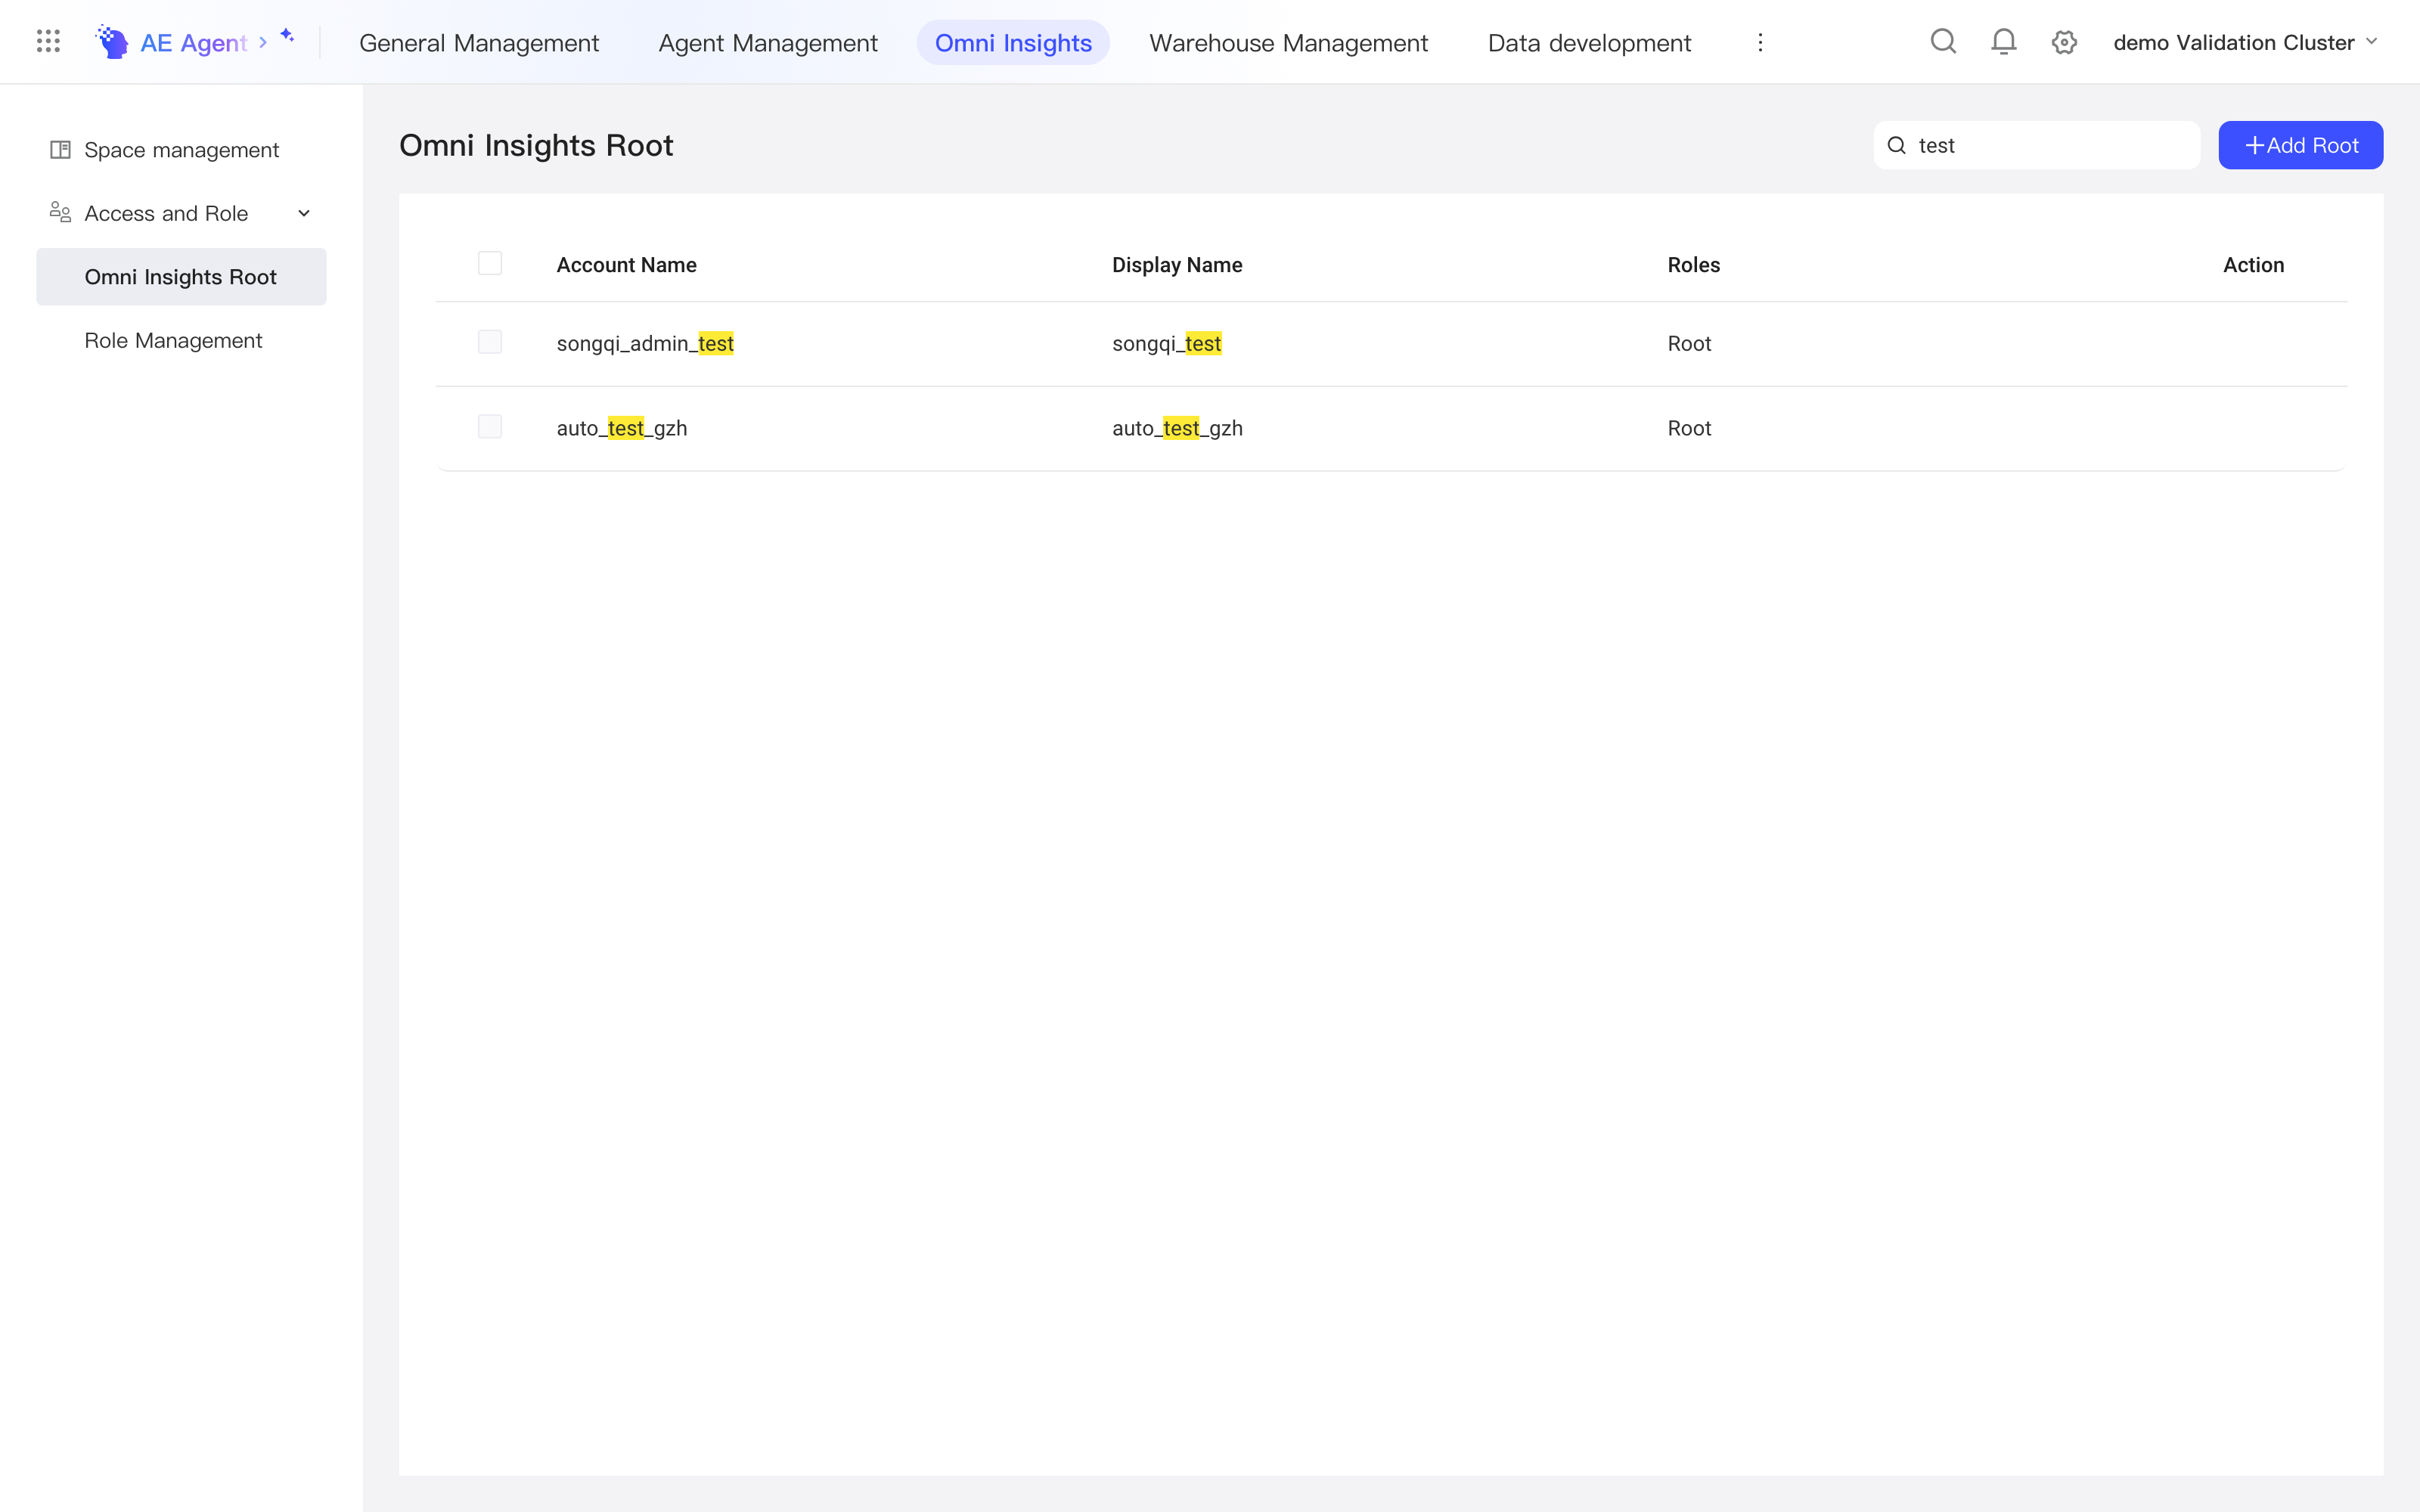Image resolution: width=2420 pixels, height=1512 pixels.
Task: Check the songqi_admin_test row checkbox
Action: pos(490,343)
